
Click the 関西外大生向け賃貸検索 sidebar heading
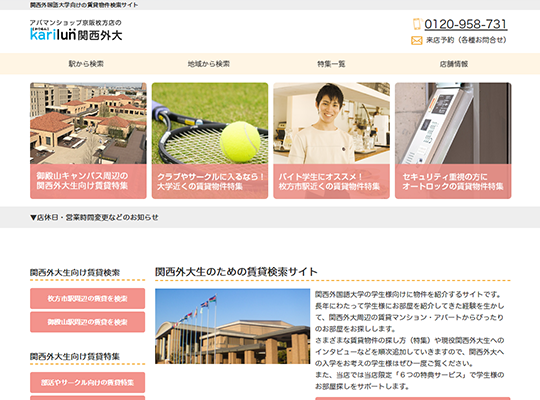pos(75,273)
